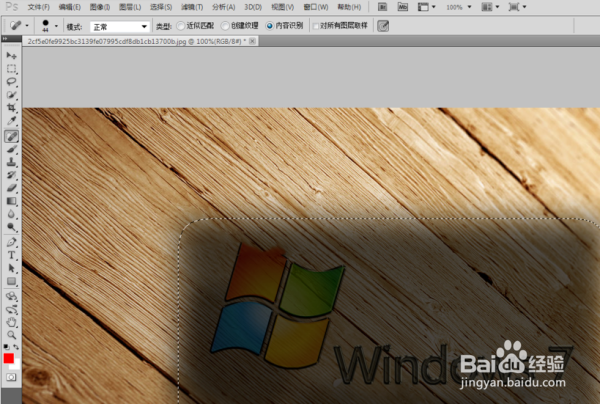Select the Spot Healing Brush tool

(x=11, y=136)
